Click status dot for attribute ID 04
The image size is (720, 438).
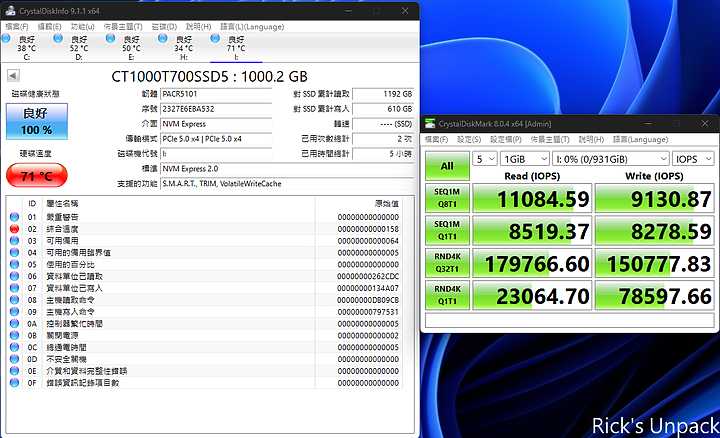tap(14, 253)
